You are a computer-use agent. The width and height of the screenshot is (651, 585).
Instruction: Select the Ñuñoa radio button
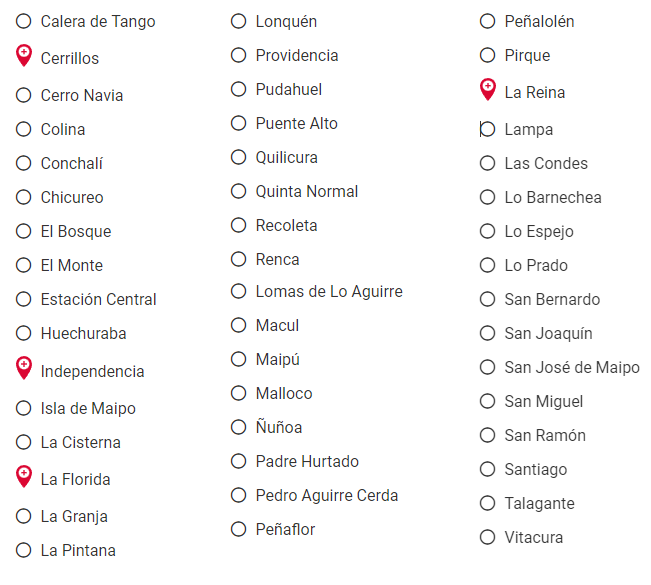click(238, 427)
